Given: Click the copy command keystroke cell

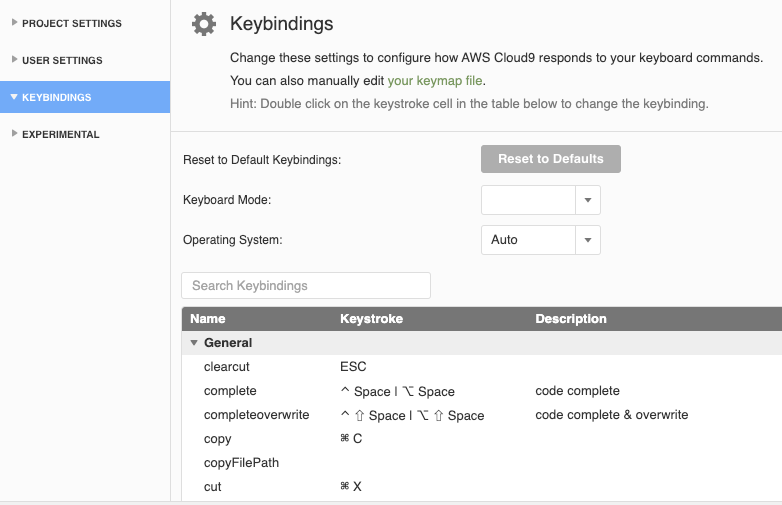Looking at the screenshot, I should (352, 439).
